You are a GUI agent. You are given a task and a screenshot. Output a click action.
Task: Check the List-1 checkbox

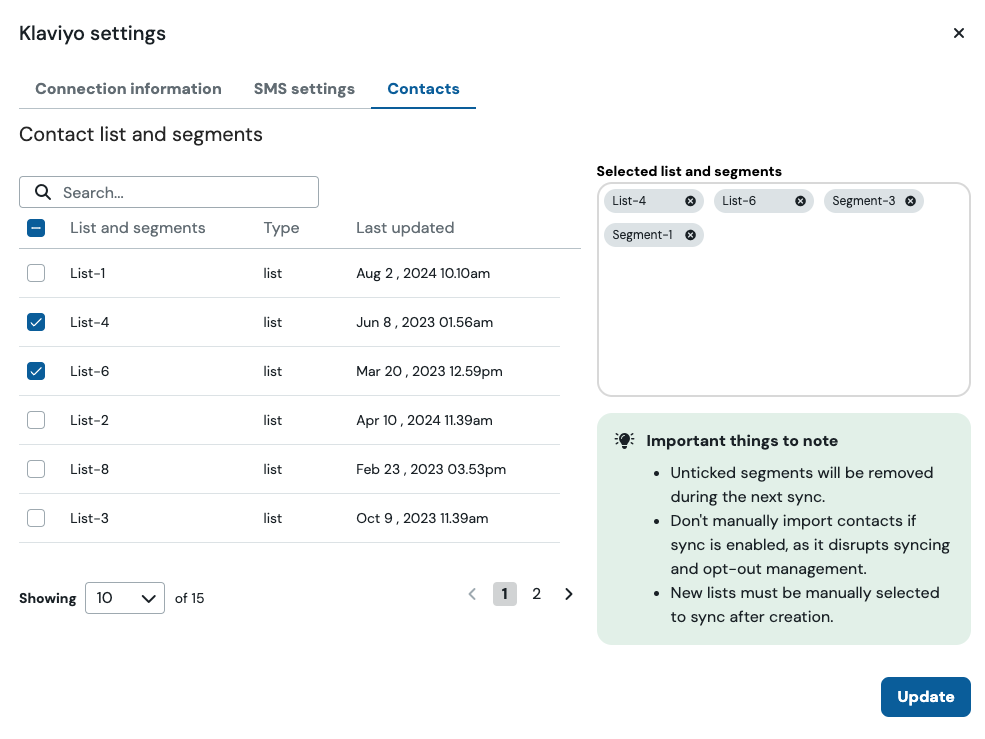coord(36,273)
